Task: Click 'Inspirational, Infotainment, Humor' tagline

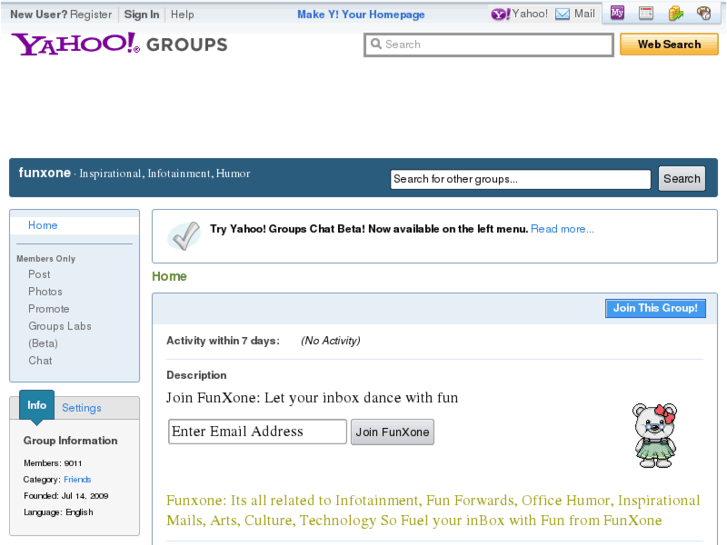Action: tap(165, 173)
